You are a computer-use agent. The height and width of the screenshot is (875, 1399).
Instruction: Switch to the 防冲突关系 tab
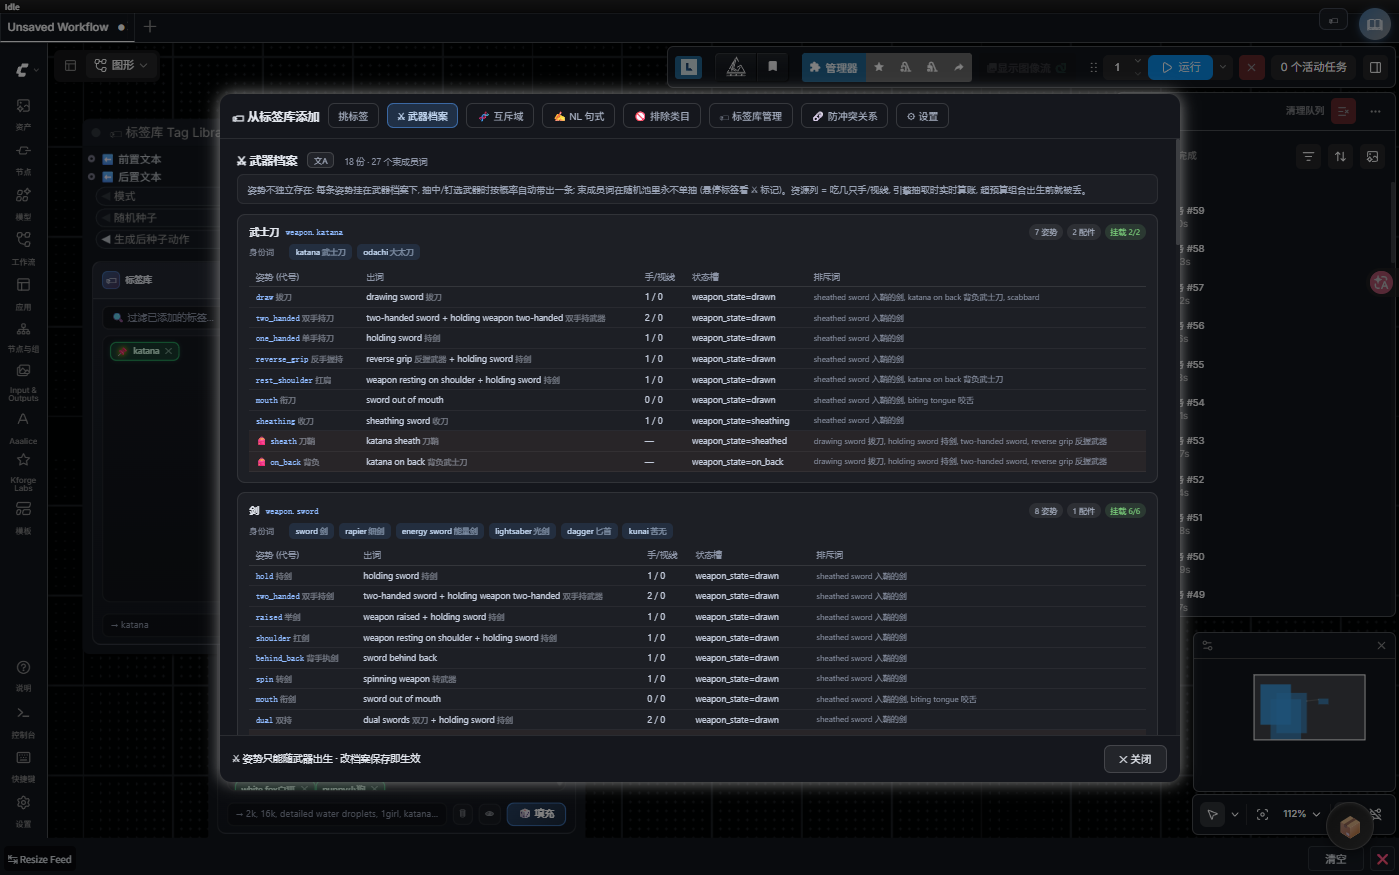coord(845,116)
